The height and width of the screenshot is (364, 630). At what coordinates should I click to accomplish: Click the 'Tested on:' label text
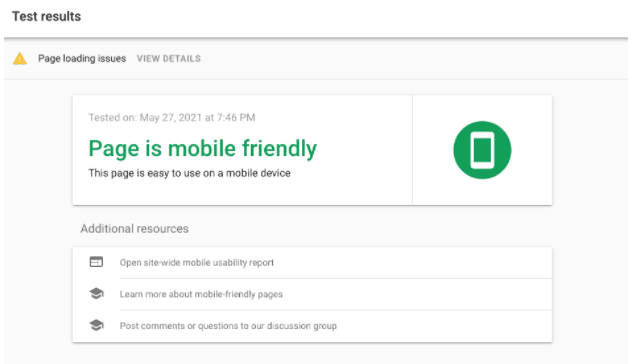pyautogui.click(x=112, y=117)
